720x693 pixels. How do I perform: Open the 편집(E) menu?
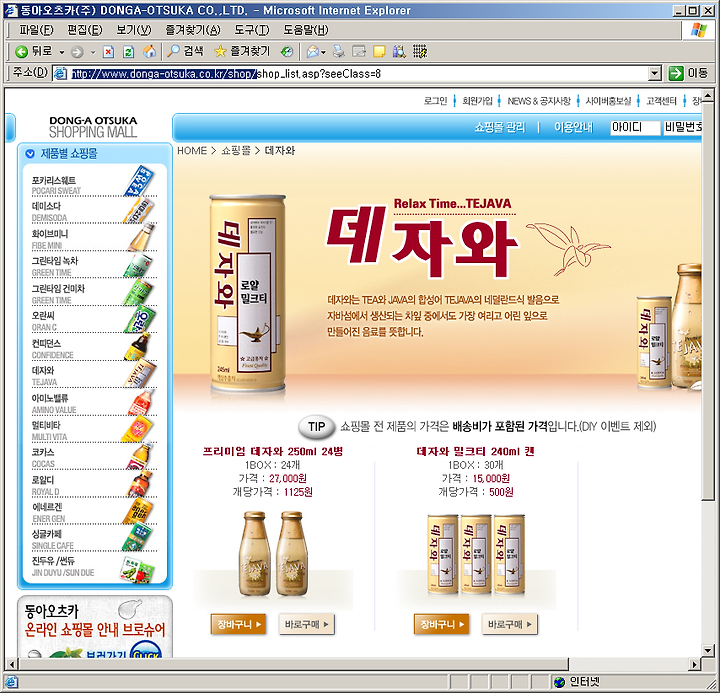click(x=85, y=30)
